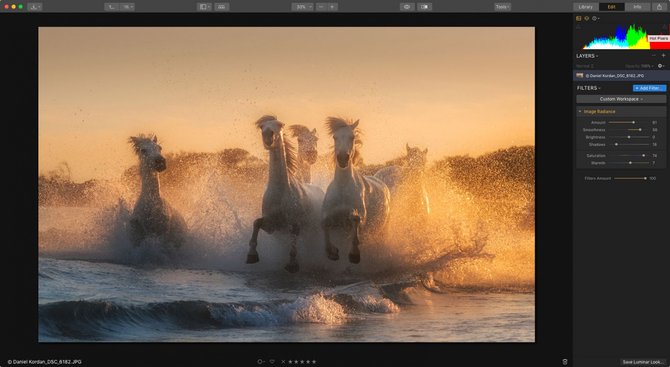Mark photo as favorite with heart icon

(x=272, y=362)
